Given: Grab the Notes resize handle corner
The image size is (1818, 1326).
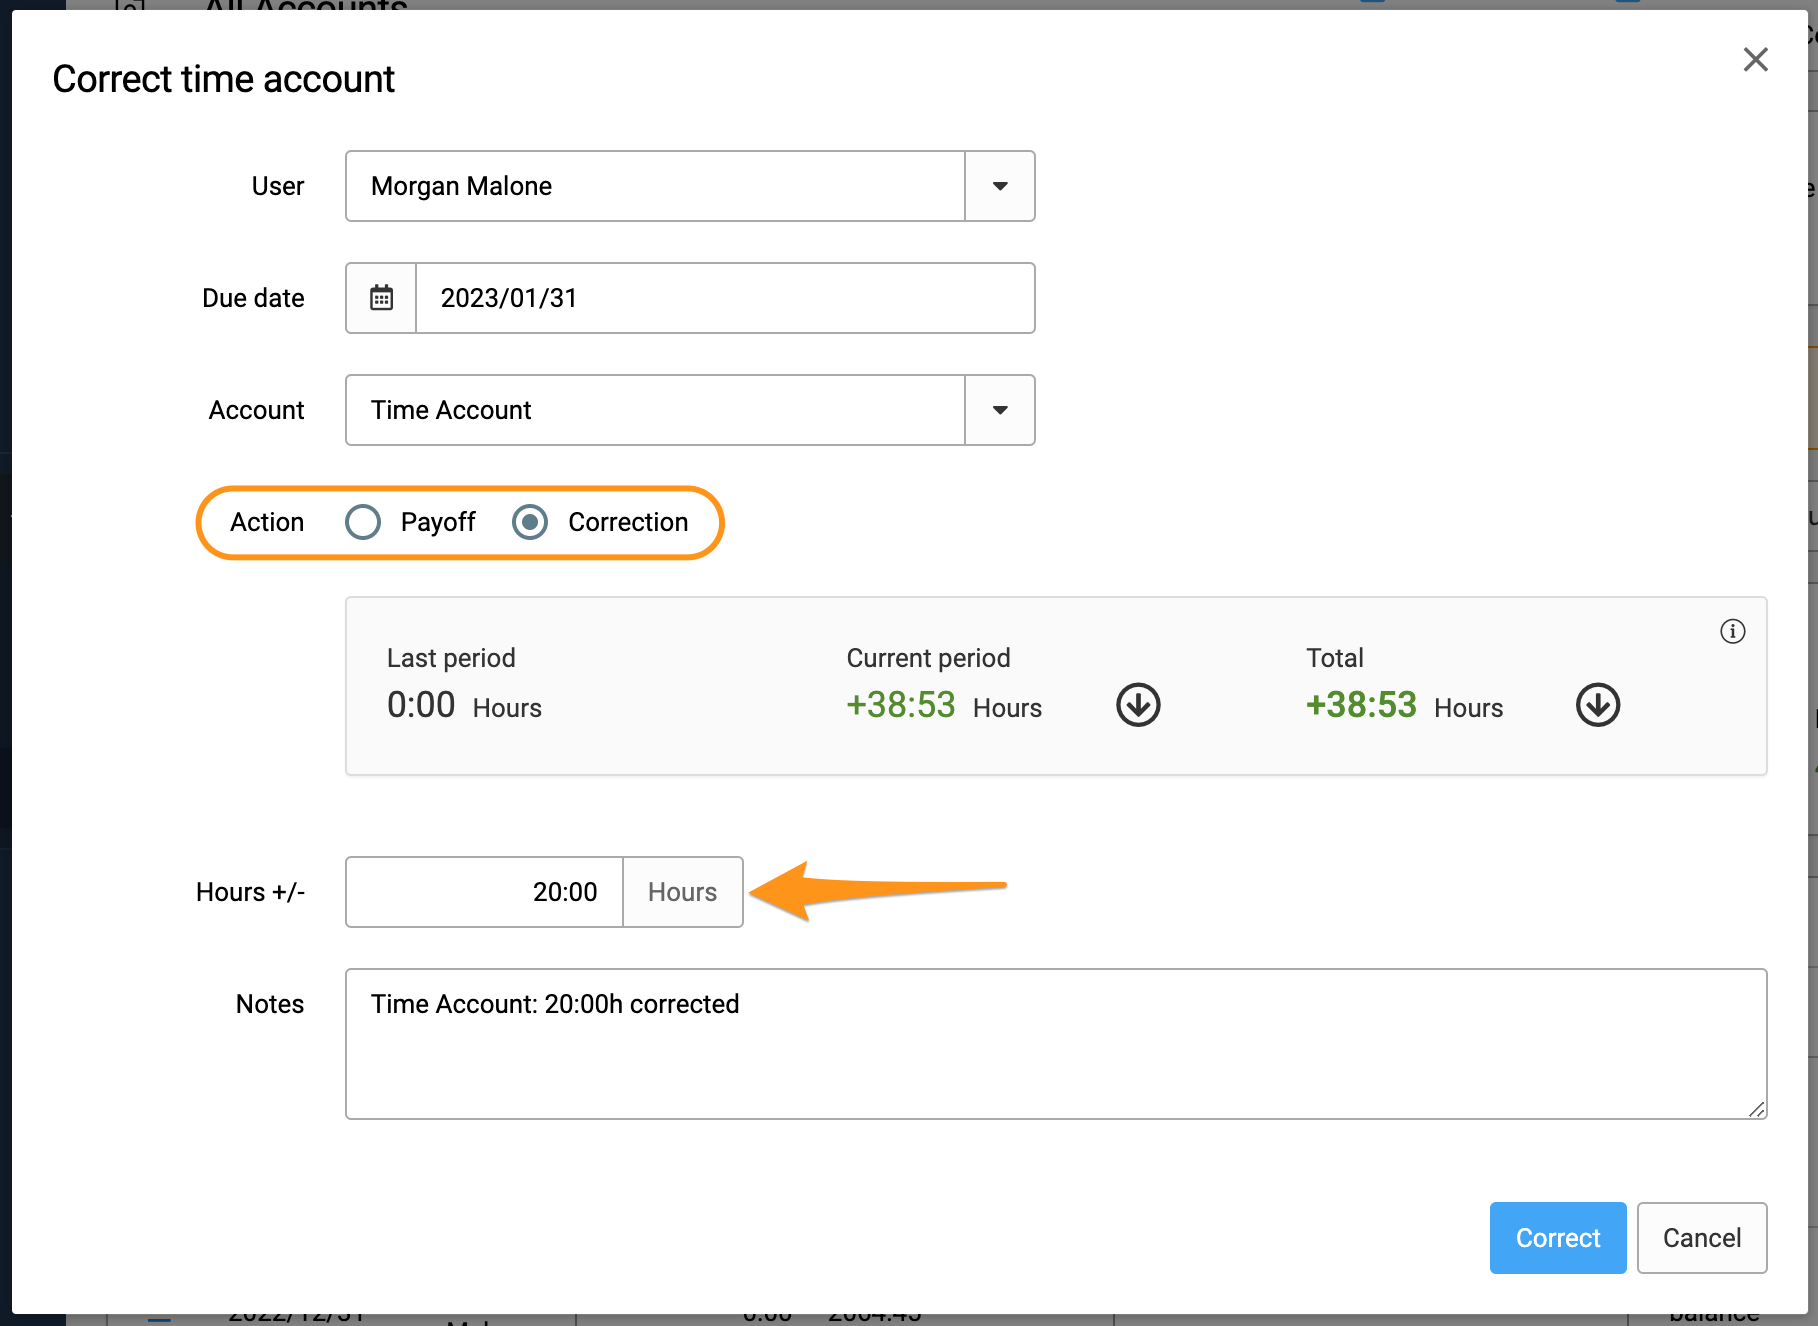Looking at the screenshot, I should click(1756, 1108).
